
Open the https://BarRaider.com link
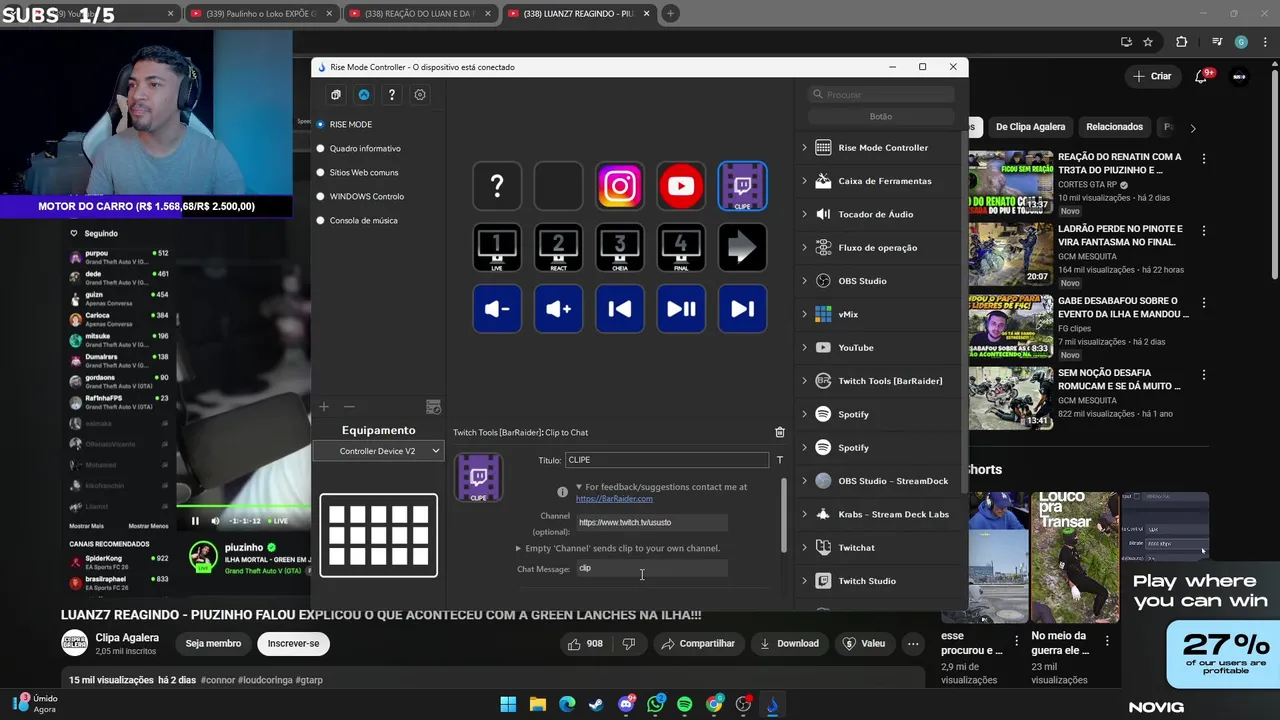point(614,498)
